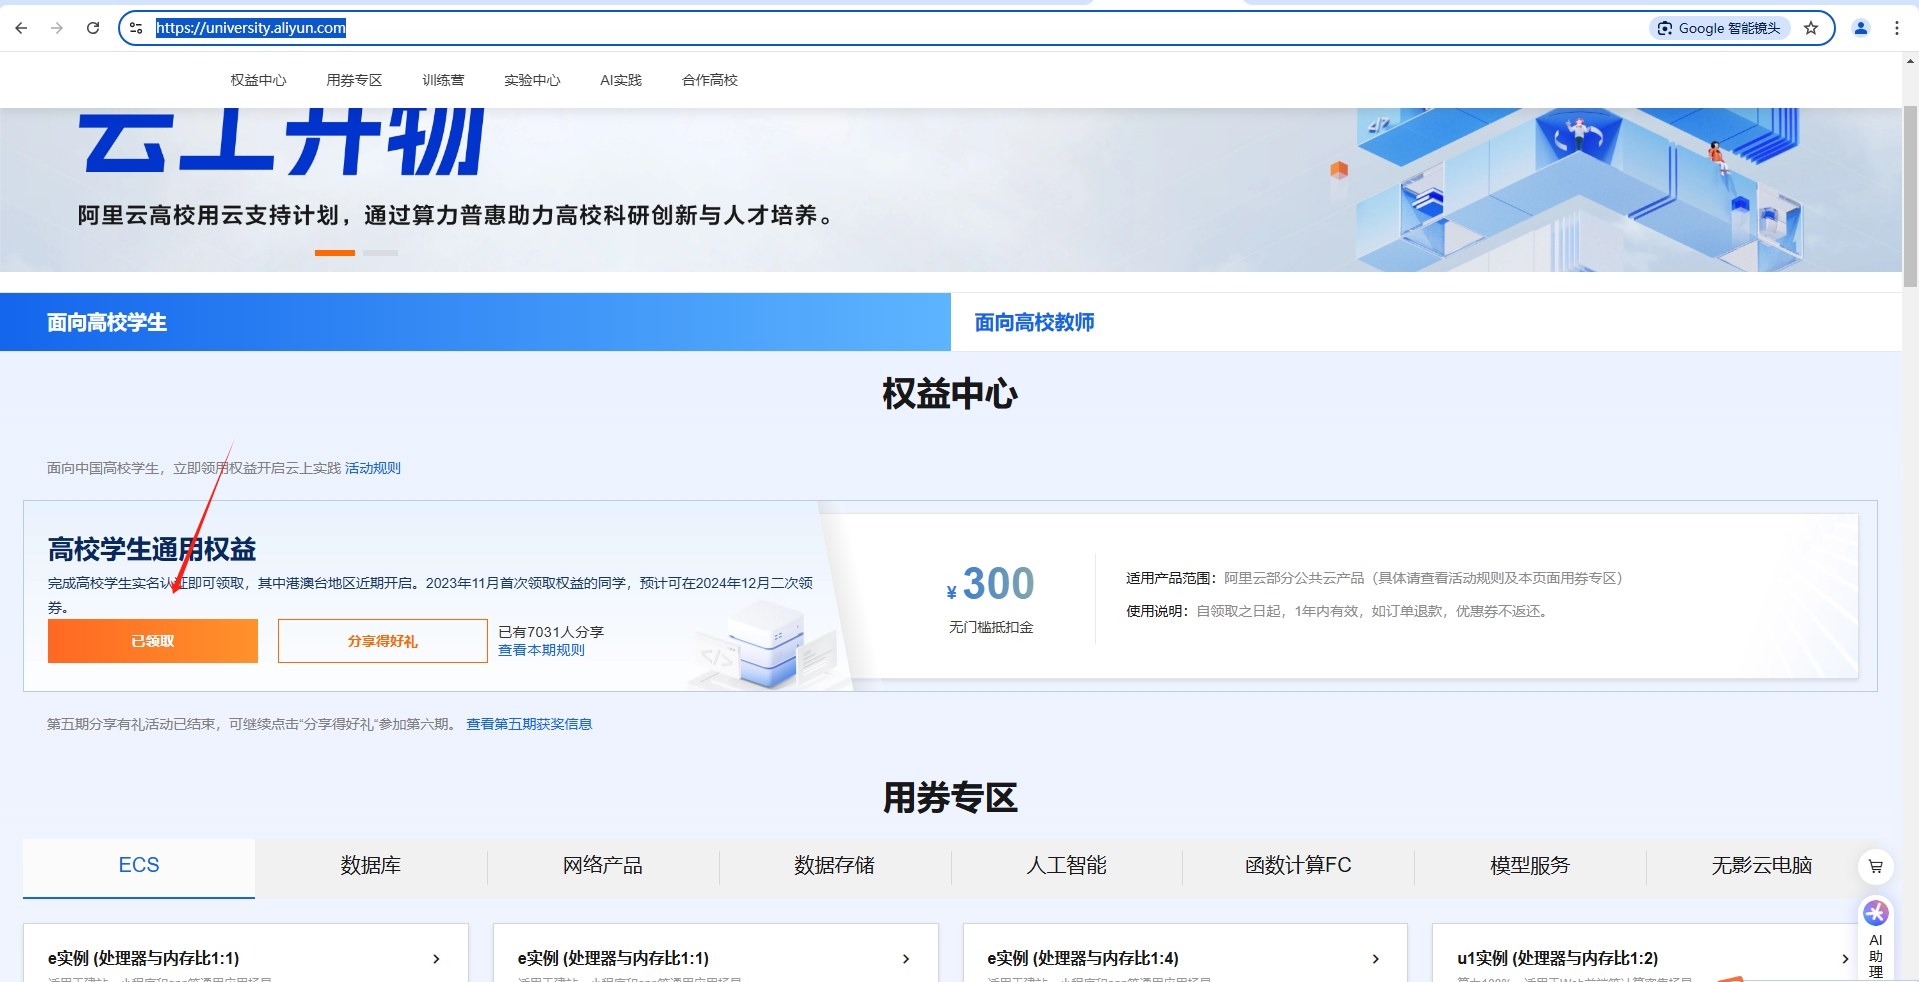Open the AI助理 floating assistant icon
Screen dimensions: 1919x982
click(x=1876, y=938)
